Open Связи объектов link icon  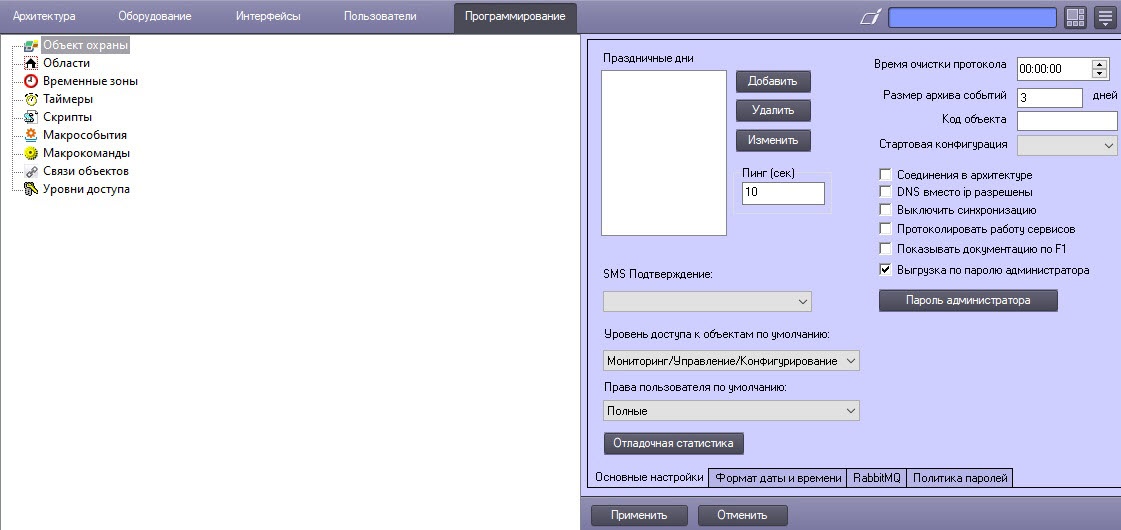tap(31, 171)
